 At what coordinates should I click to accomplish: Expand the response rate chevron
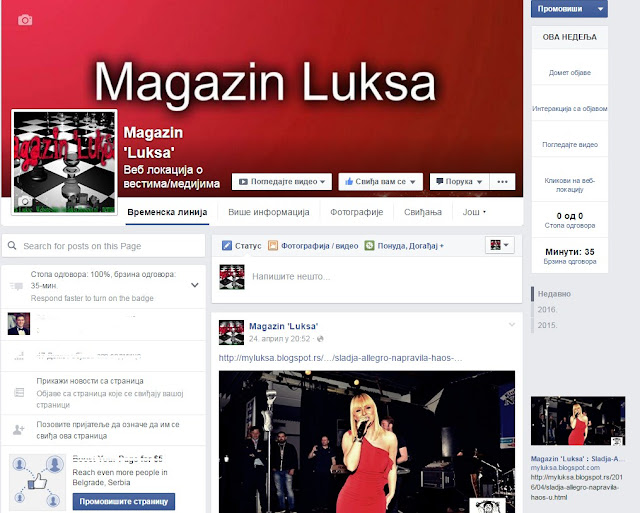click(195, 285)
